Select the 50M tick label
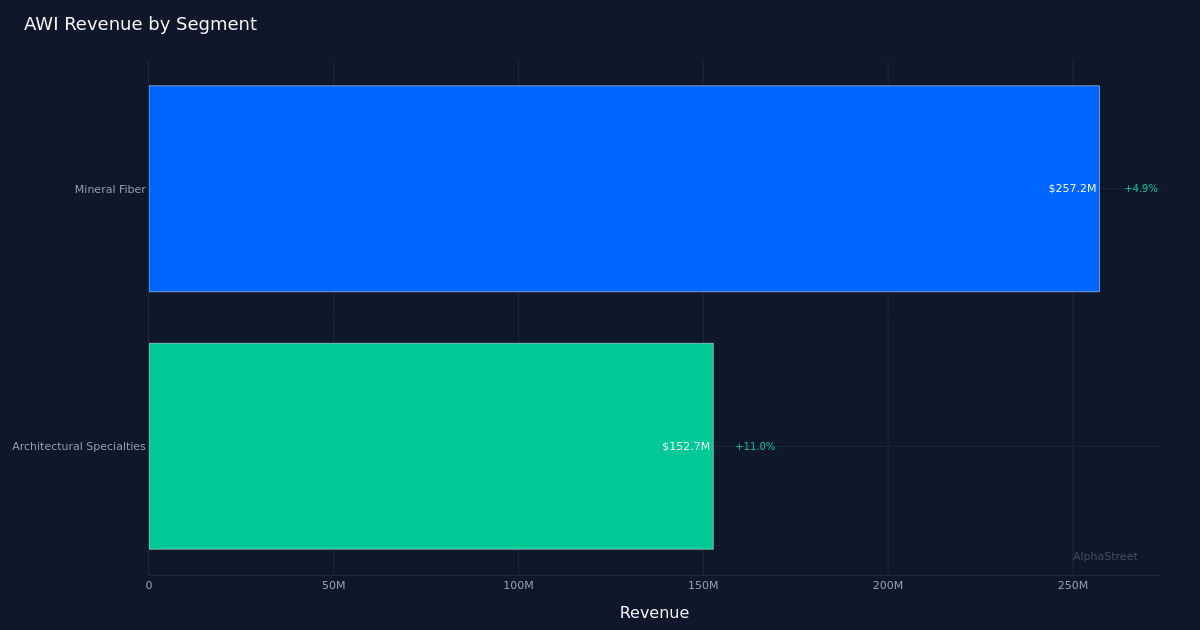This screenshot has width=1200, height=630. pyautogui.click(x=334, y=585)
